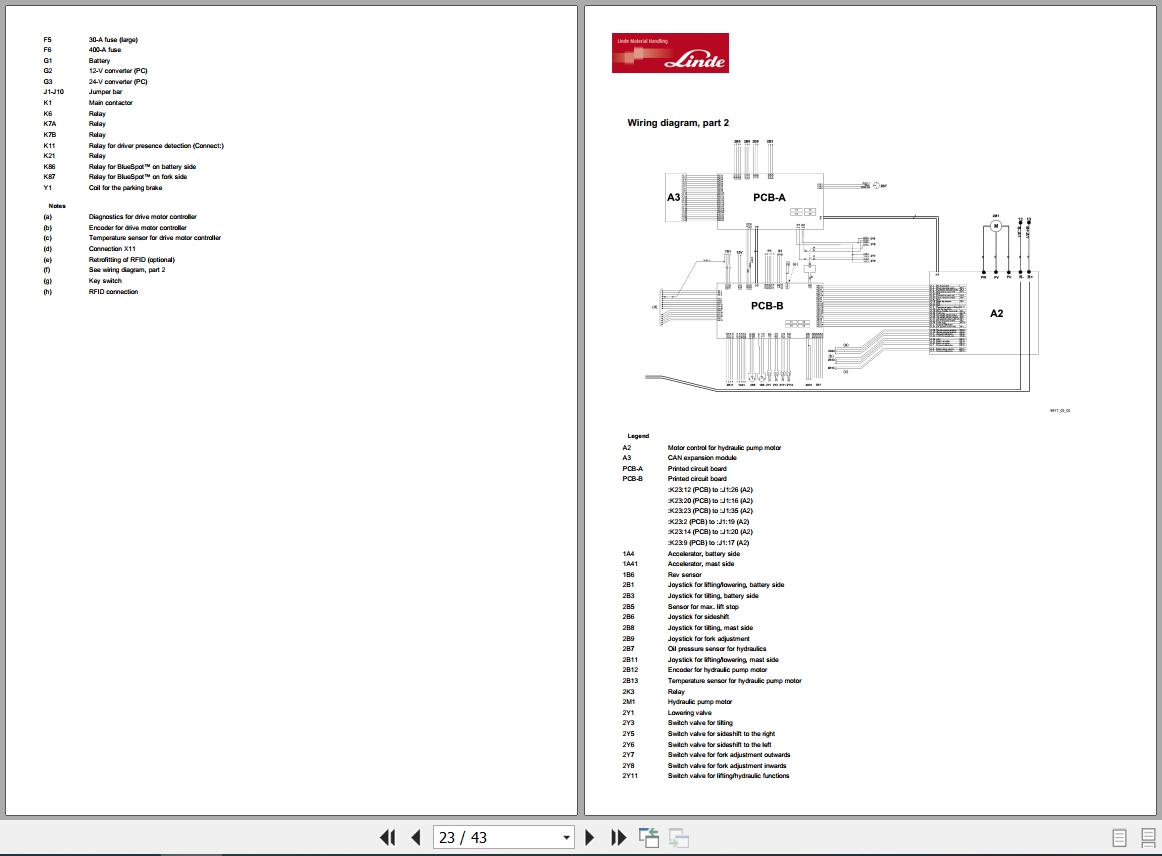Image resolution: width=1162 pixels, height=856 pixels.
Task: Click 'Relay for BlueSpot on battery side'
Action: [x=142, y=167]
